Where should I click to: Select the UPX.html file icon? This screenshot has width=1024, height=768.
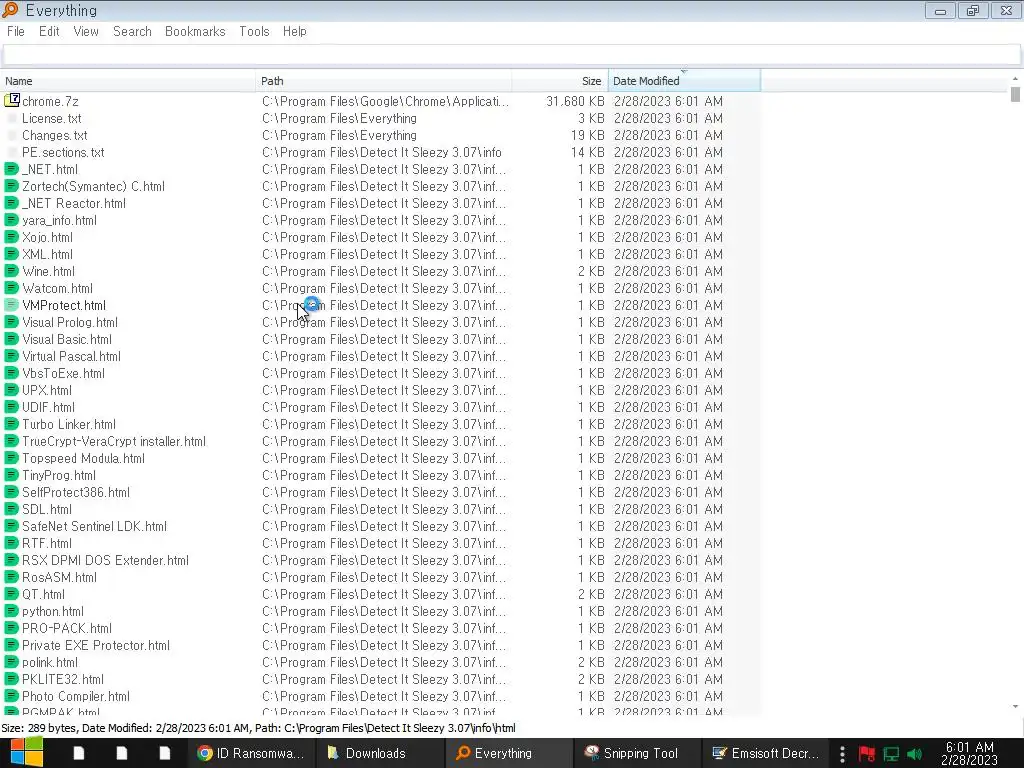click(12, 390)
